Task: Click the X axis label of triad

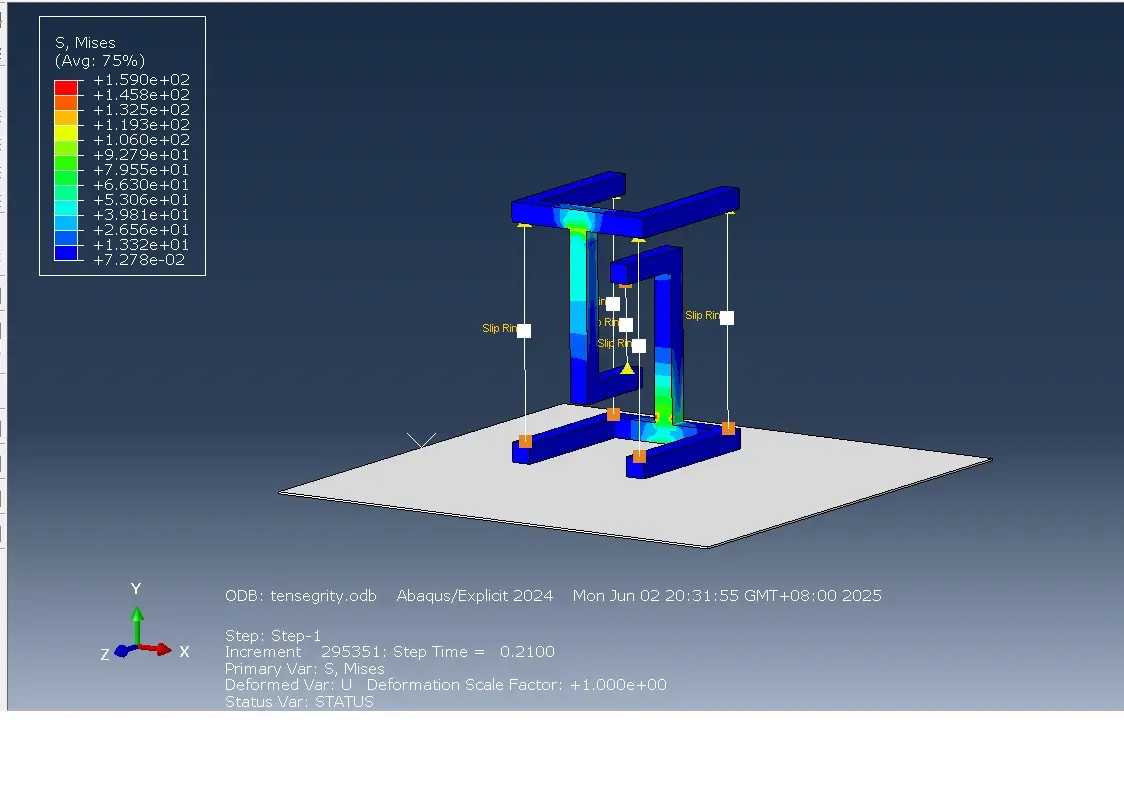Action: point(184,652)
